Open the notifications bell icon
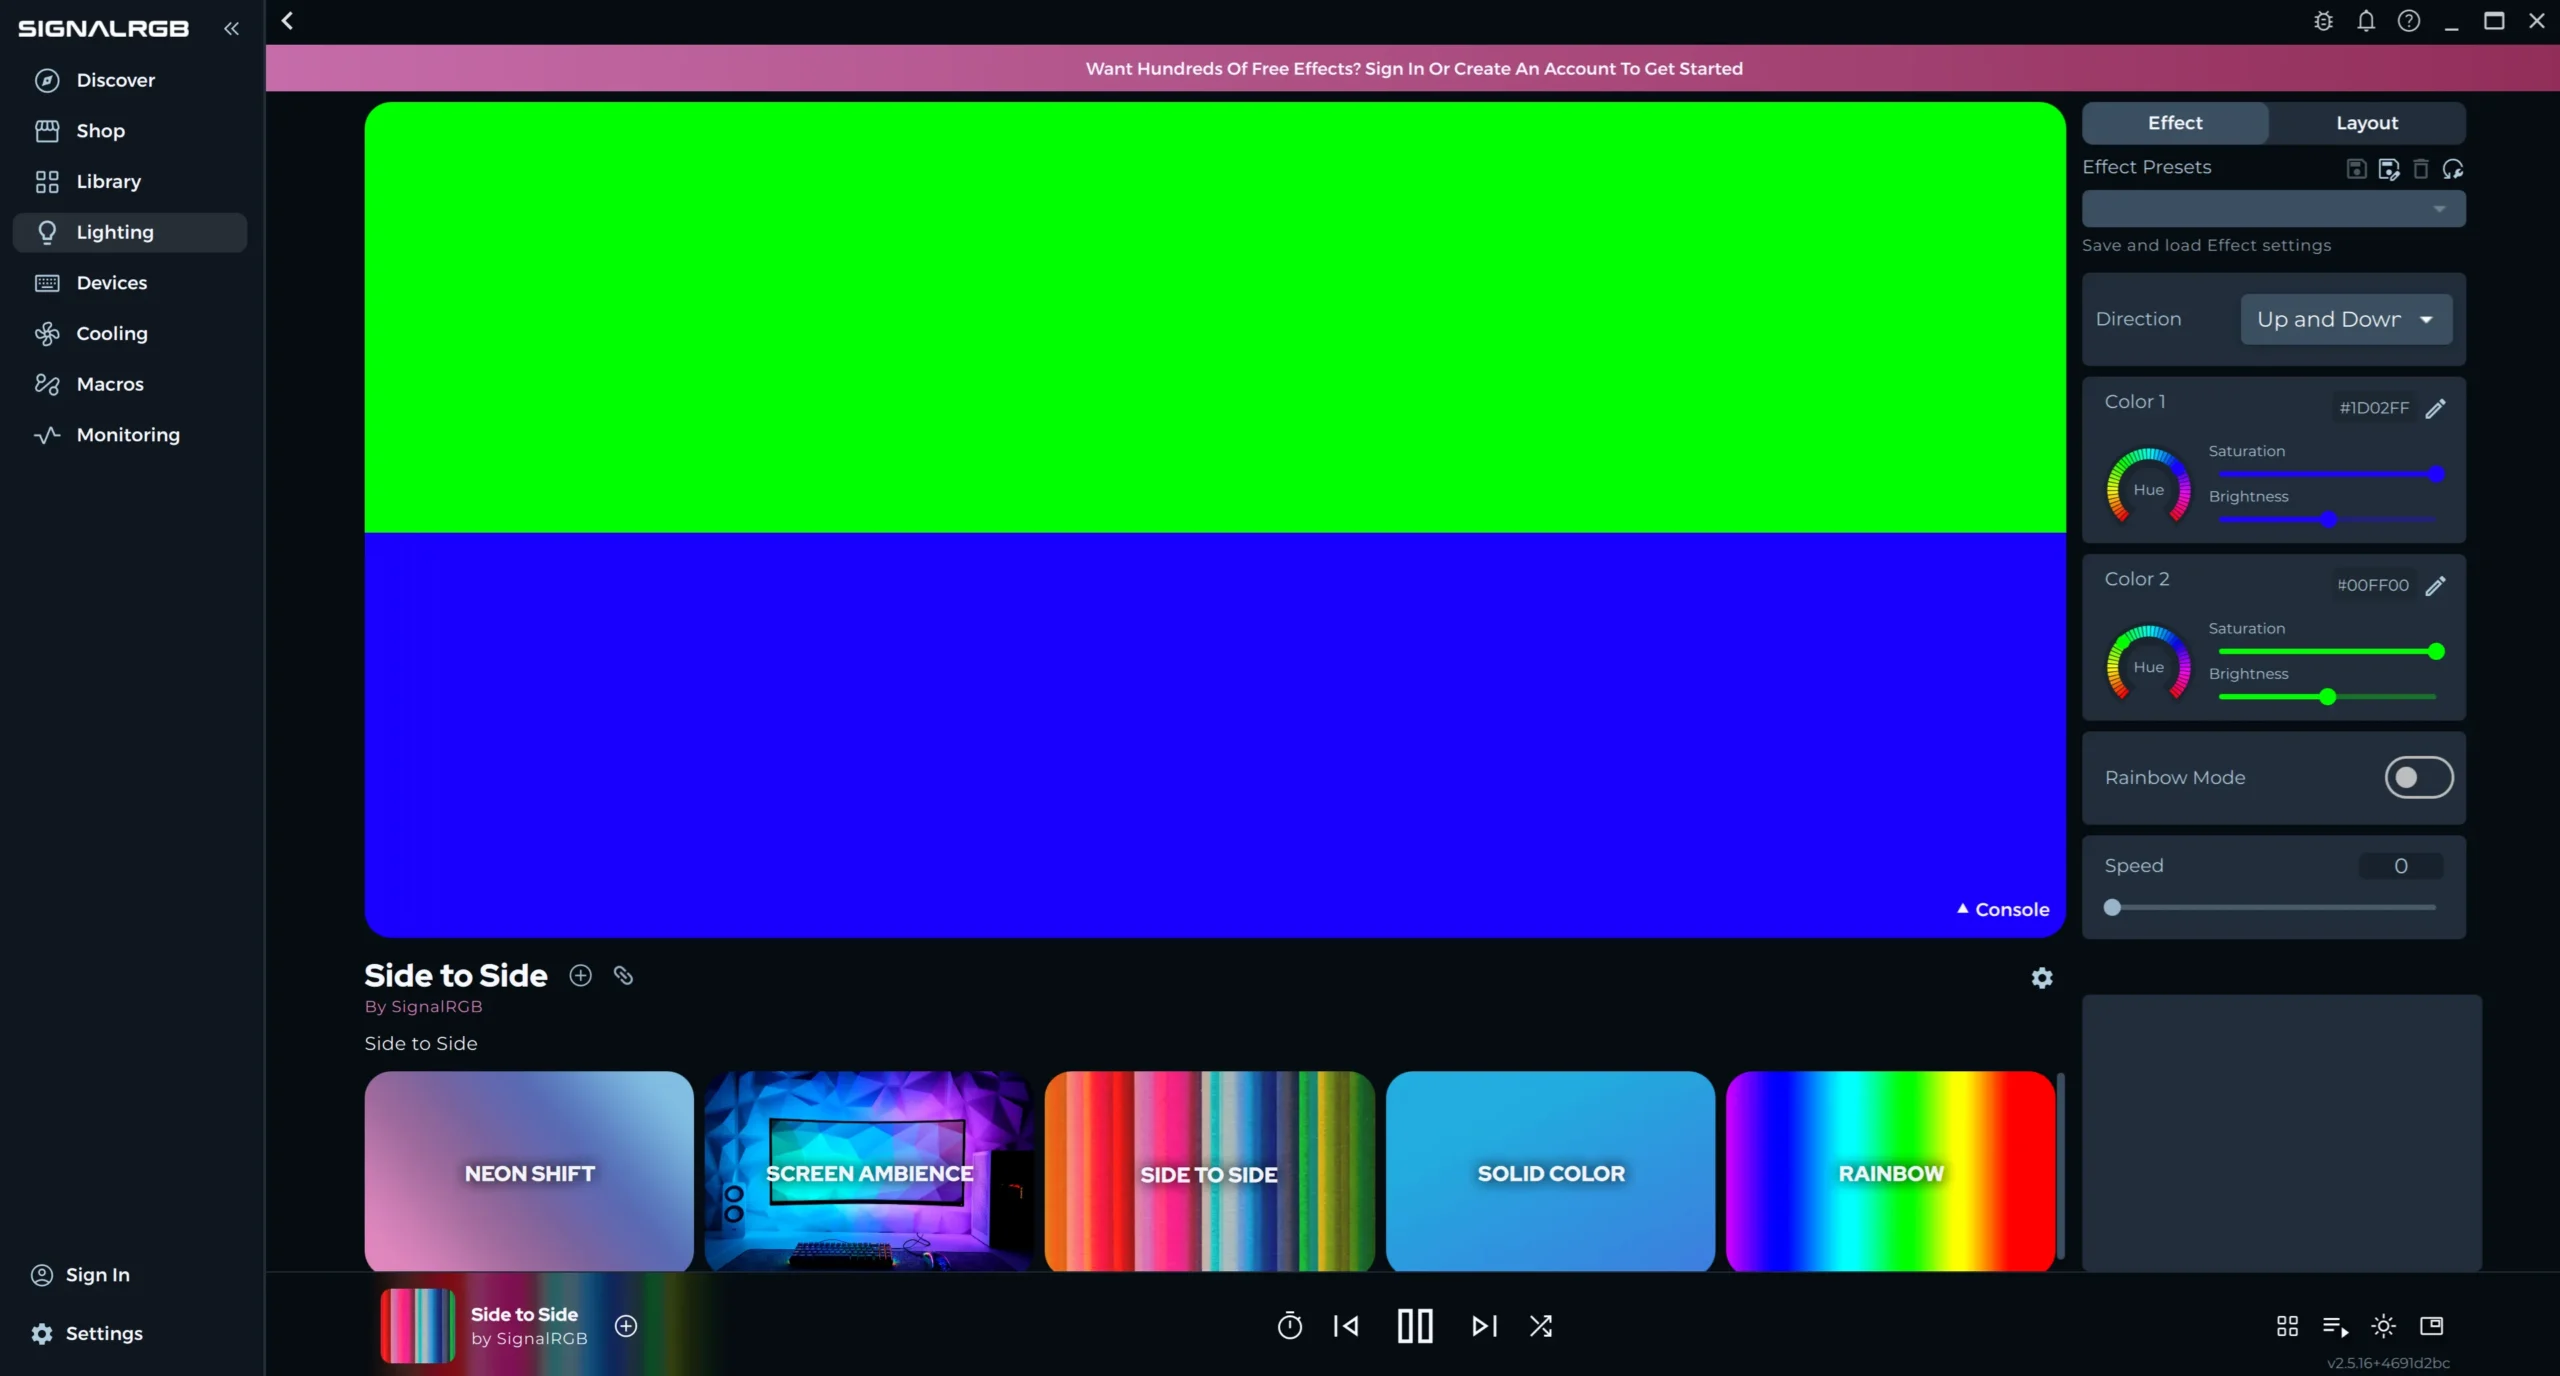Image resolution: width=2560 pixels, height=1376 pixels. pos(2365,21)
